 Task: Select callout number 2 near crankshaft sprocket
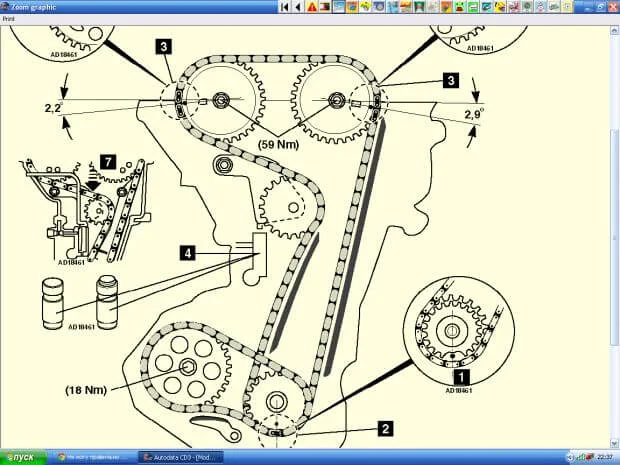click(x=384, y=427)
